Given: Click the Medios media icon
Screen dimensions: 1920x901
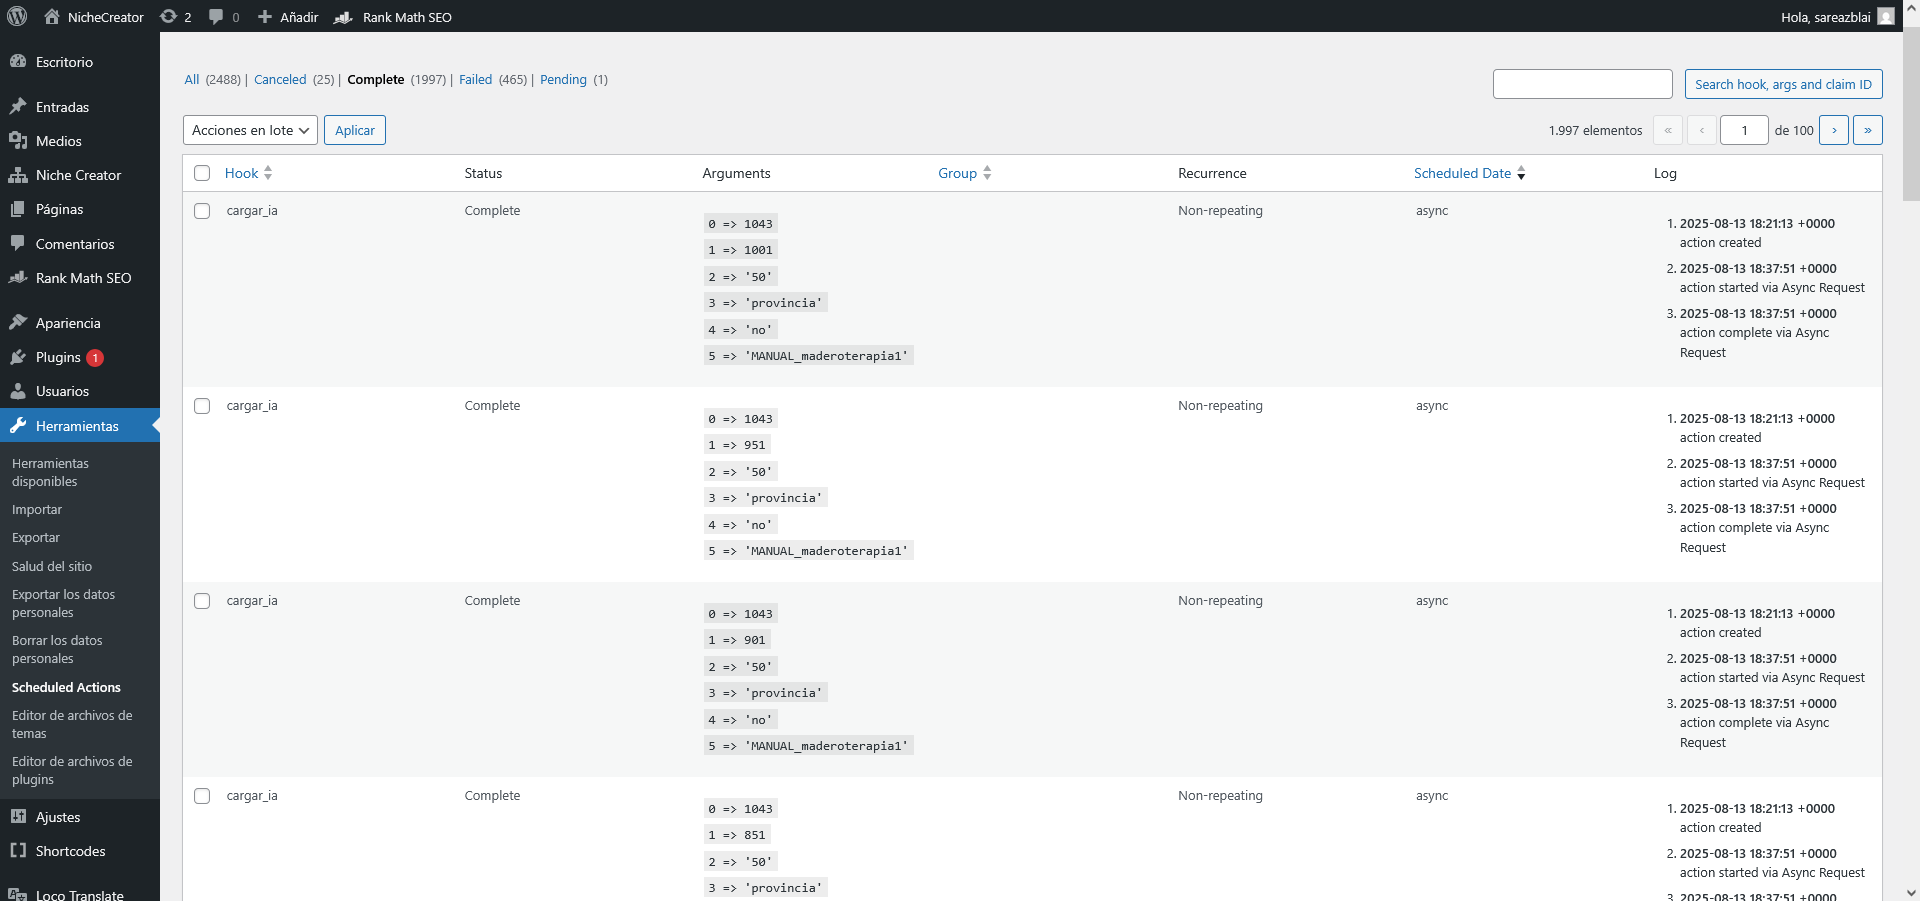Looking at the screenshot, I should (x=18, y=140).
